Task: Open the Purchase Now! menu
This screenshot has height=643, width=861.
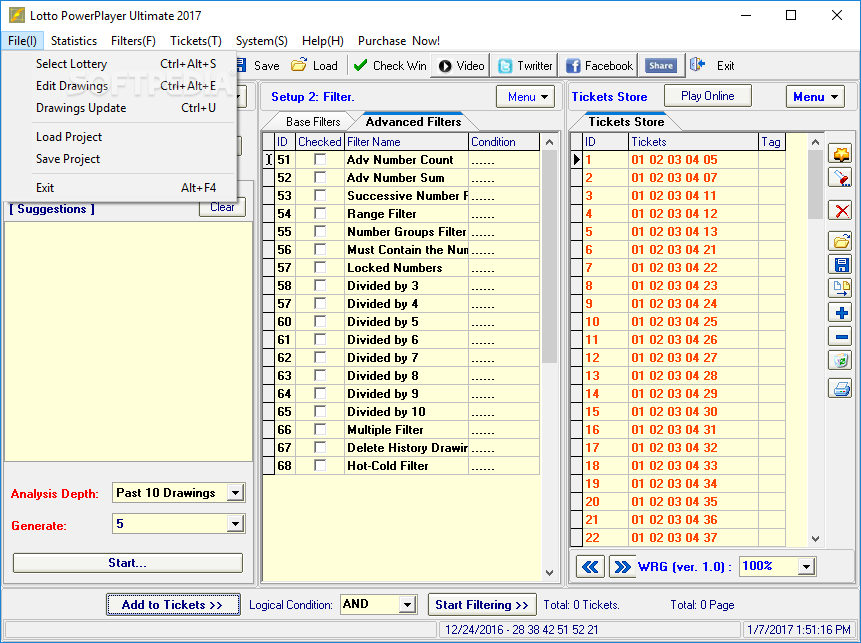Action: (399, 41)
